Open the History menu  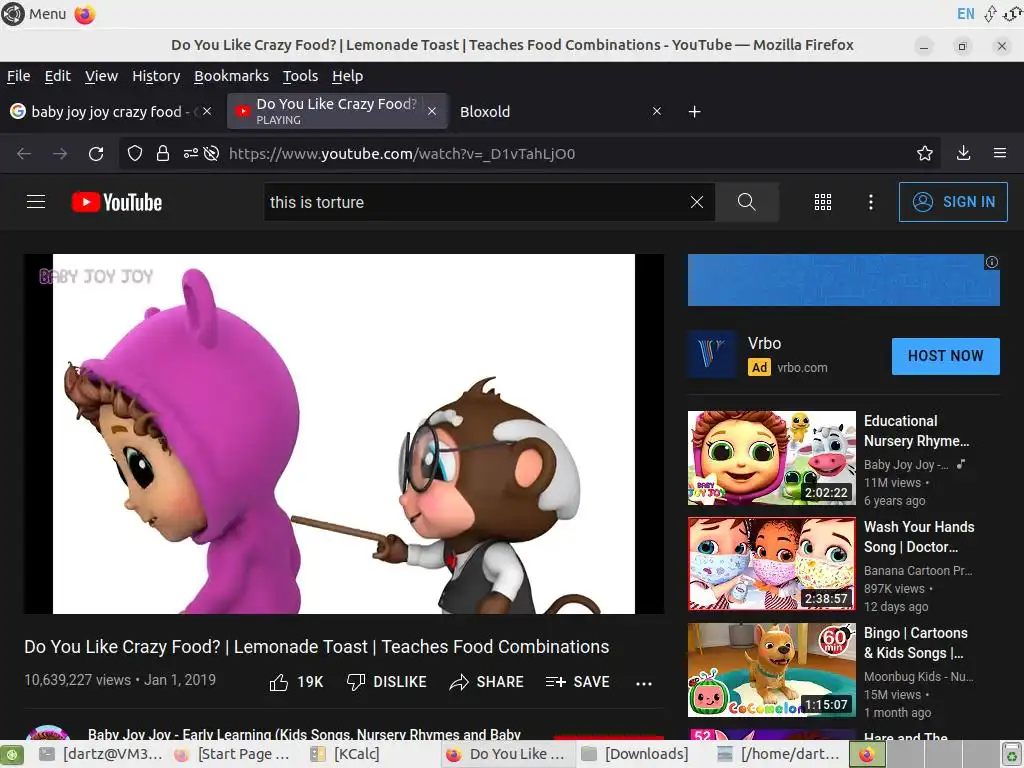coord(156,76)
